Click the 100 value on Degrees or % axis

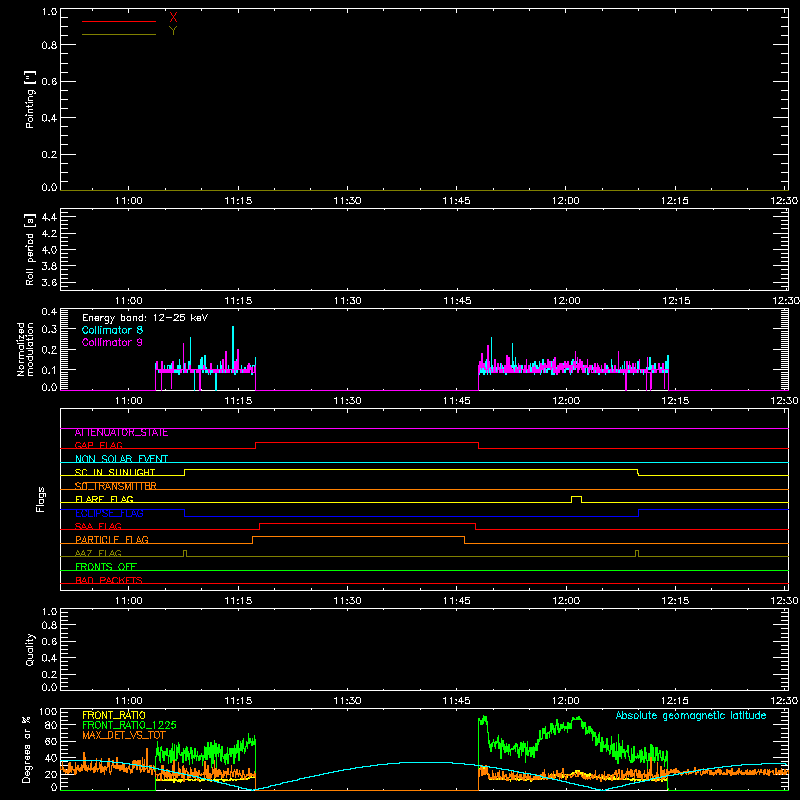point(48,712)
